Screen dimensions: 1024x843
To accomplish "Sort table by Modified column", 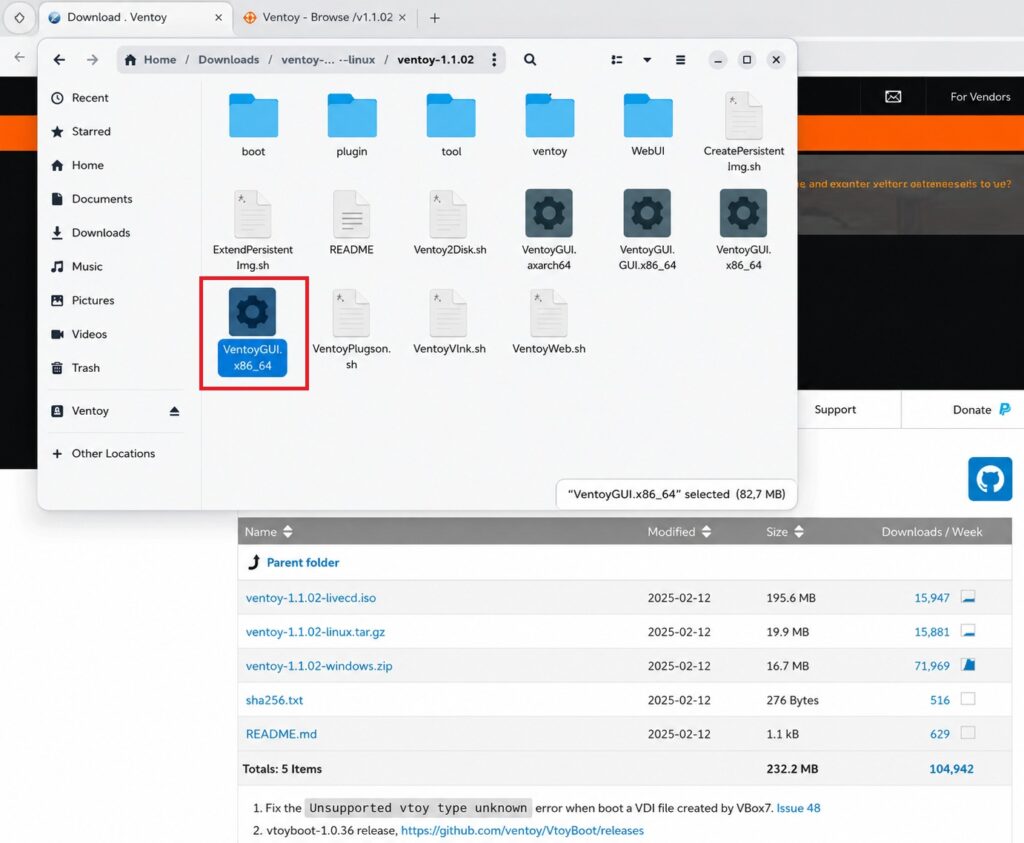I will [679, 532].
